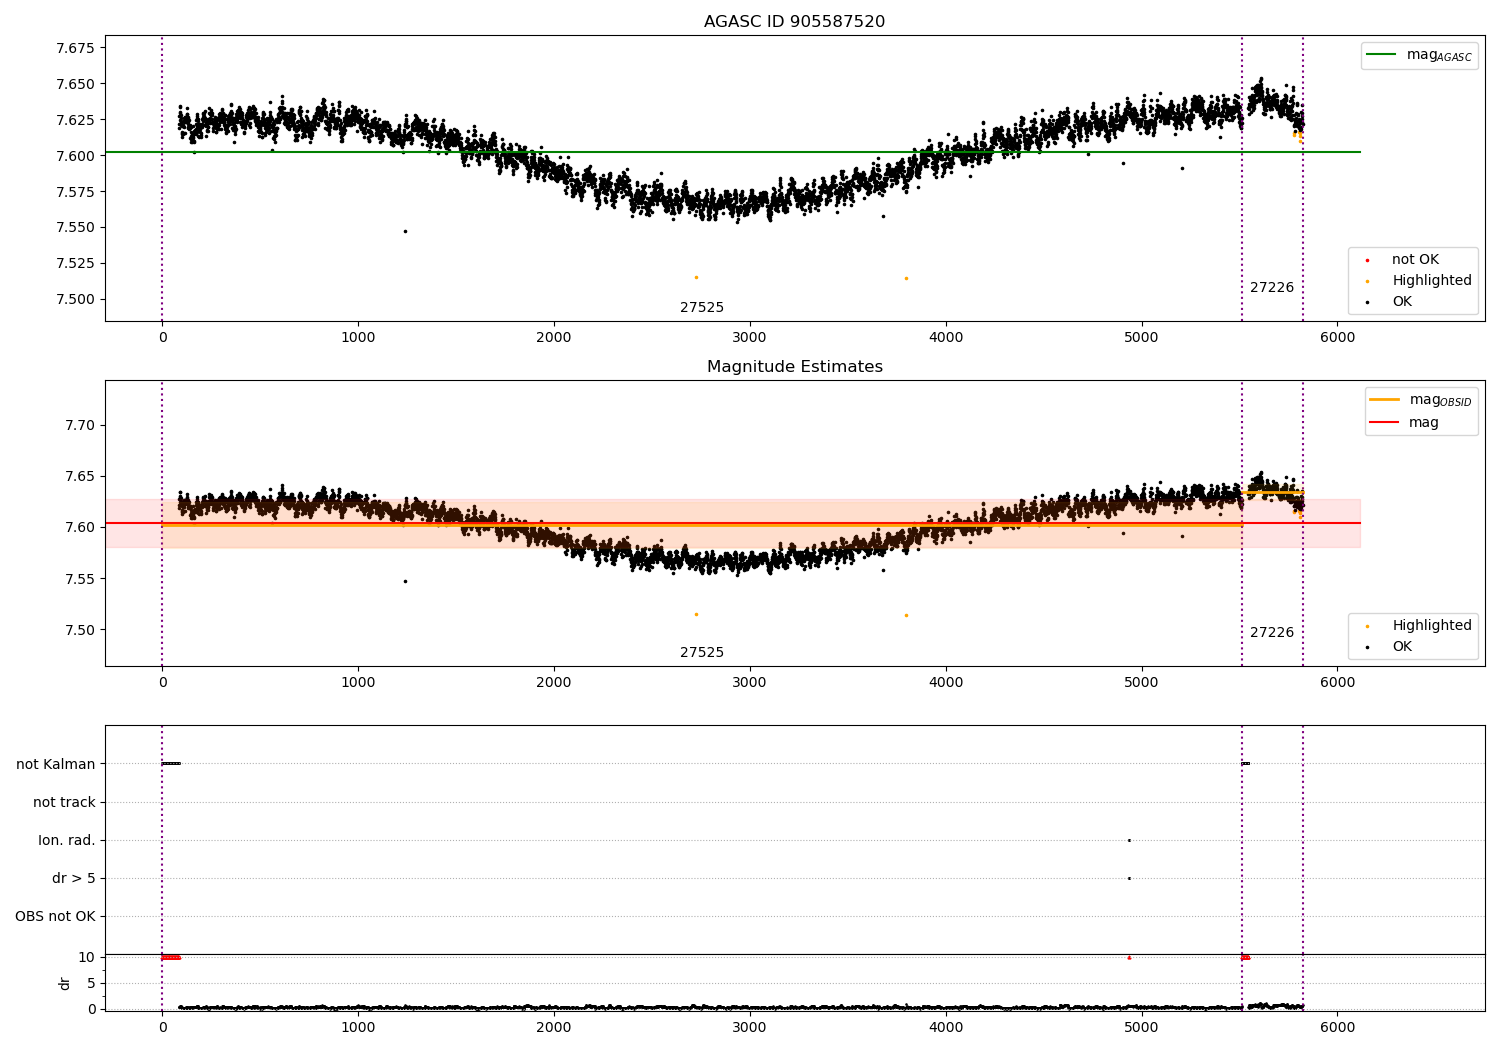Click the 6000 x-axis tick under bottom plot
Image resolution: width=1500 pixels, height=1050 pixels.
[x=1337, y=1028]
